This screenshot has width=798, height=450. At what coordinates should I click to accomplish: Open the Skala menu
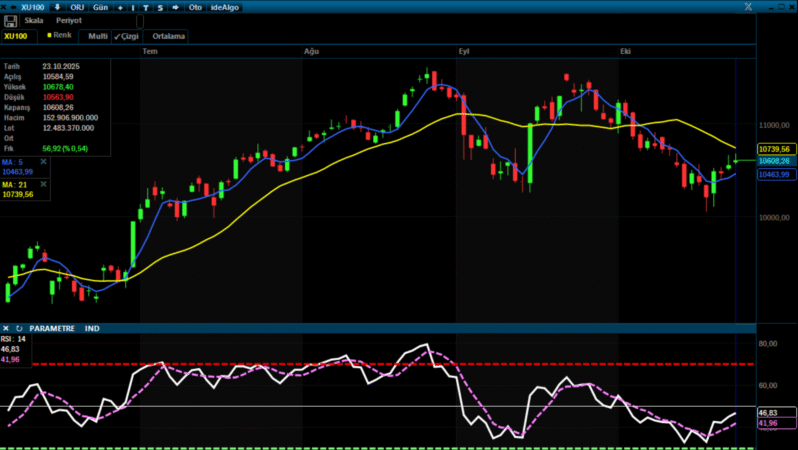click(x=34, y=21)
